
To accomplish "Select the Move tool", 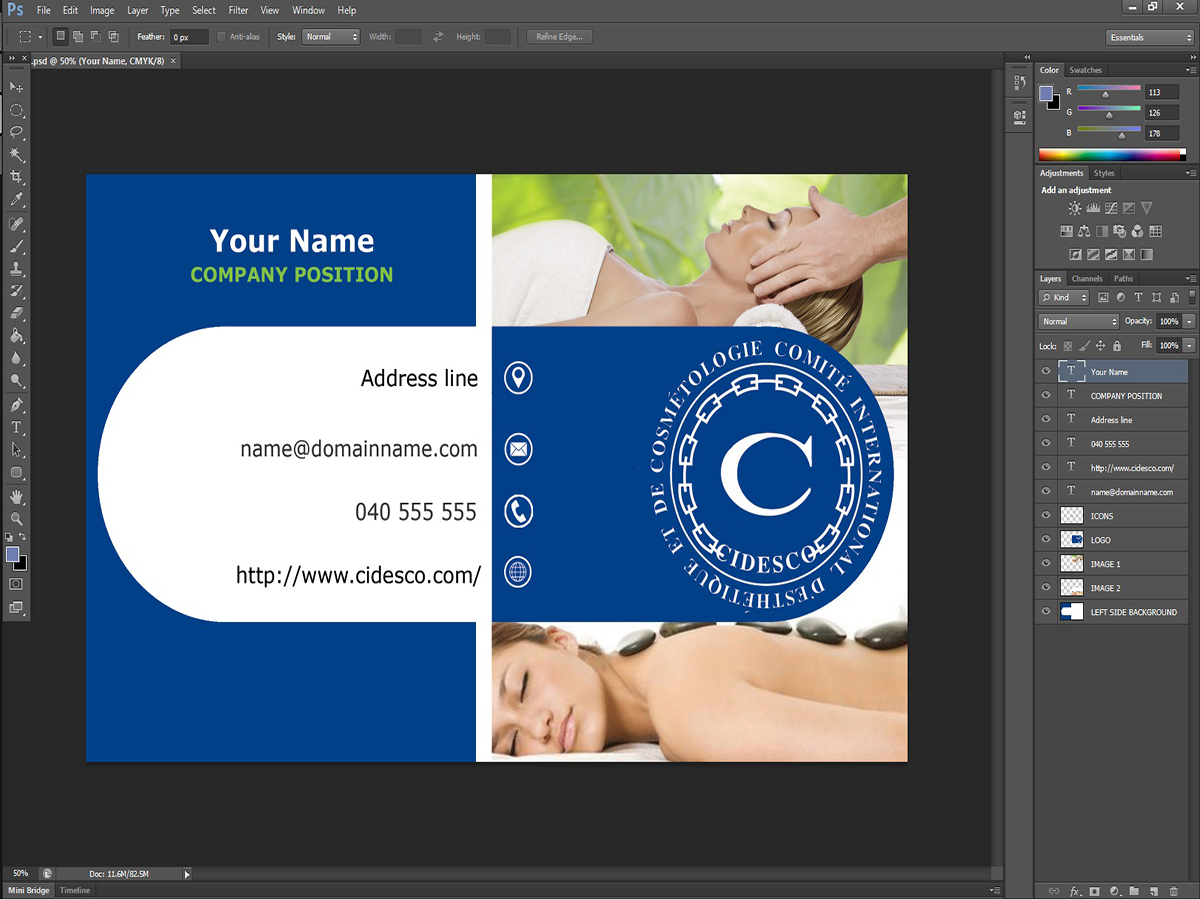I will [x=16, y=87].
